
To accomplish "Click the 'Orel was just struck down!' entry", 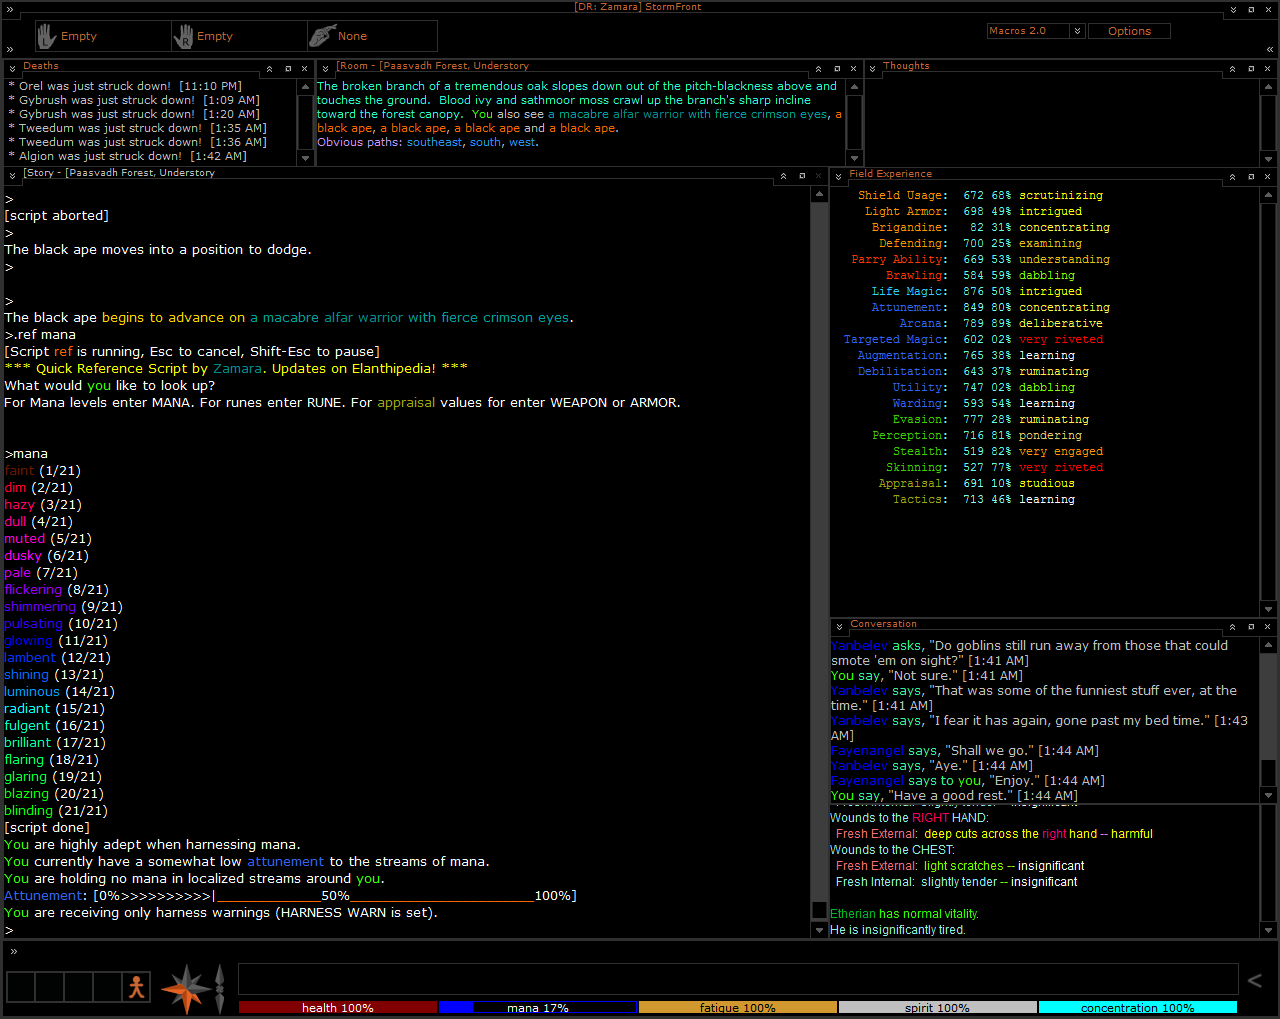I will (x=125, y=86).
